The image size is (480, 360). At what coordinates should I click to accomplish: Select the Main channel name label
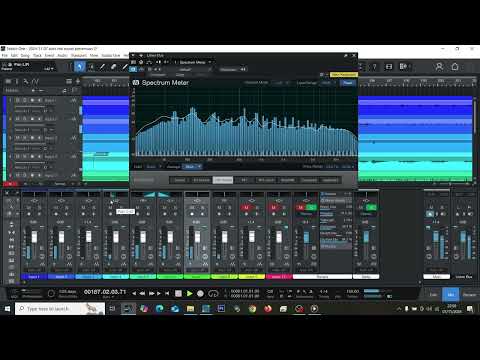point(436,277)
